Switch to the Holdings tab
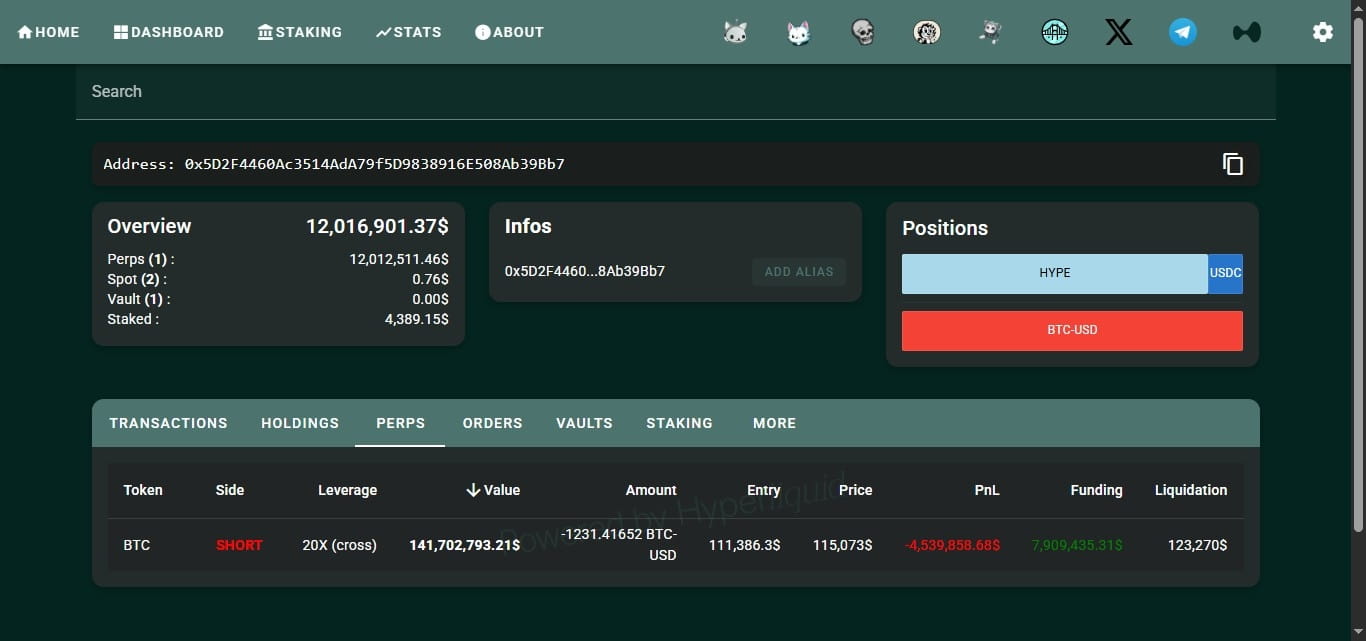 pyautogui.click(x=300, y=423)
